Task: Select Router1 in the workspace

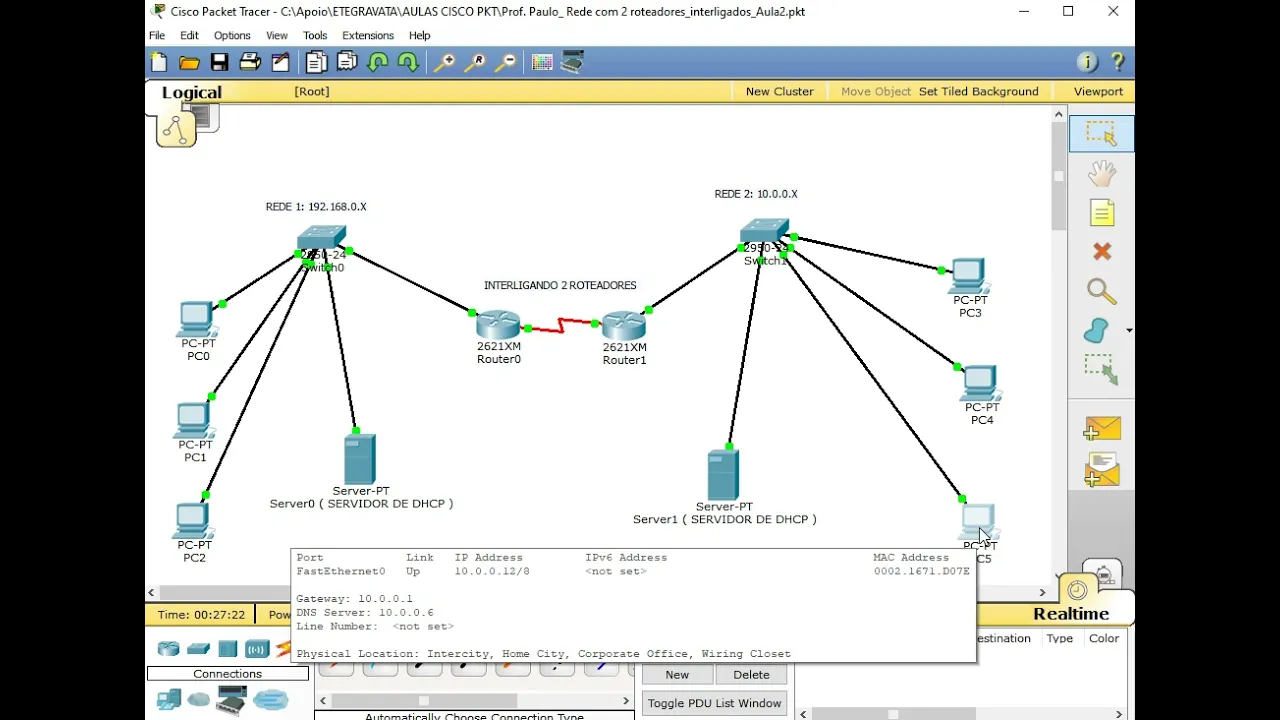Action: tap(624, 326)
